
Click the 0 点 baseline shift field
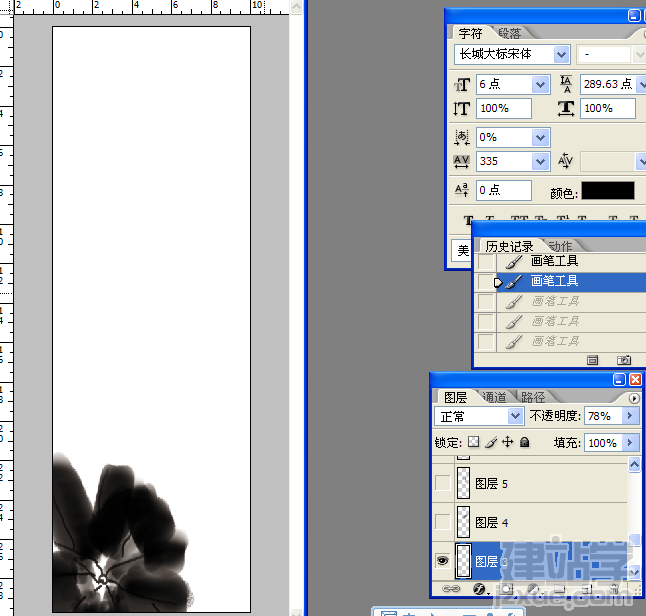(503, 190)
